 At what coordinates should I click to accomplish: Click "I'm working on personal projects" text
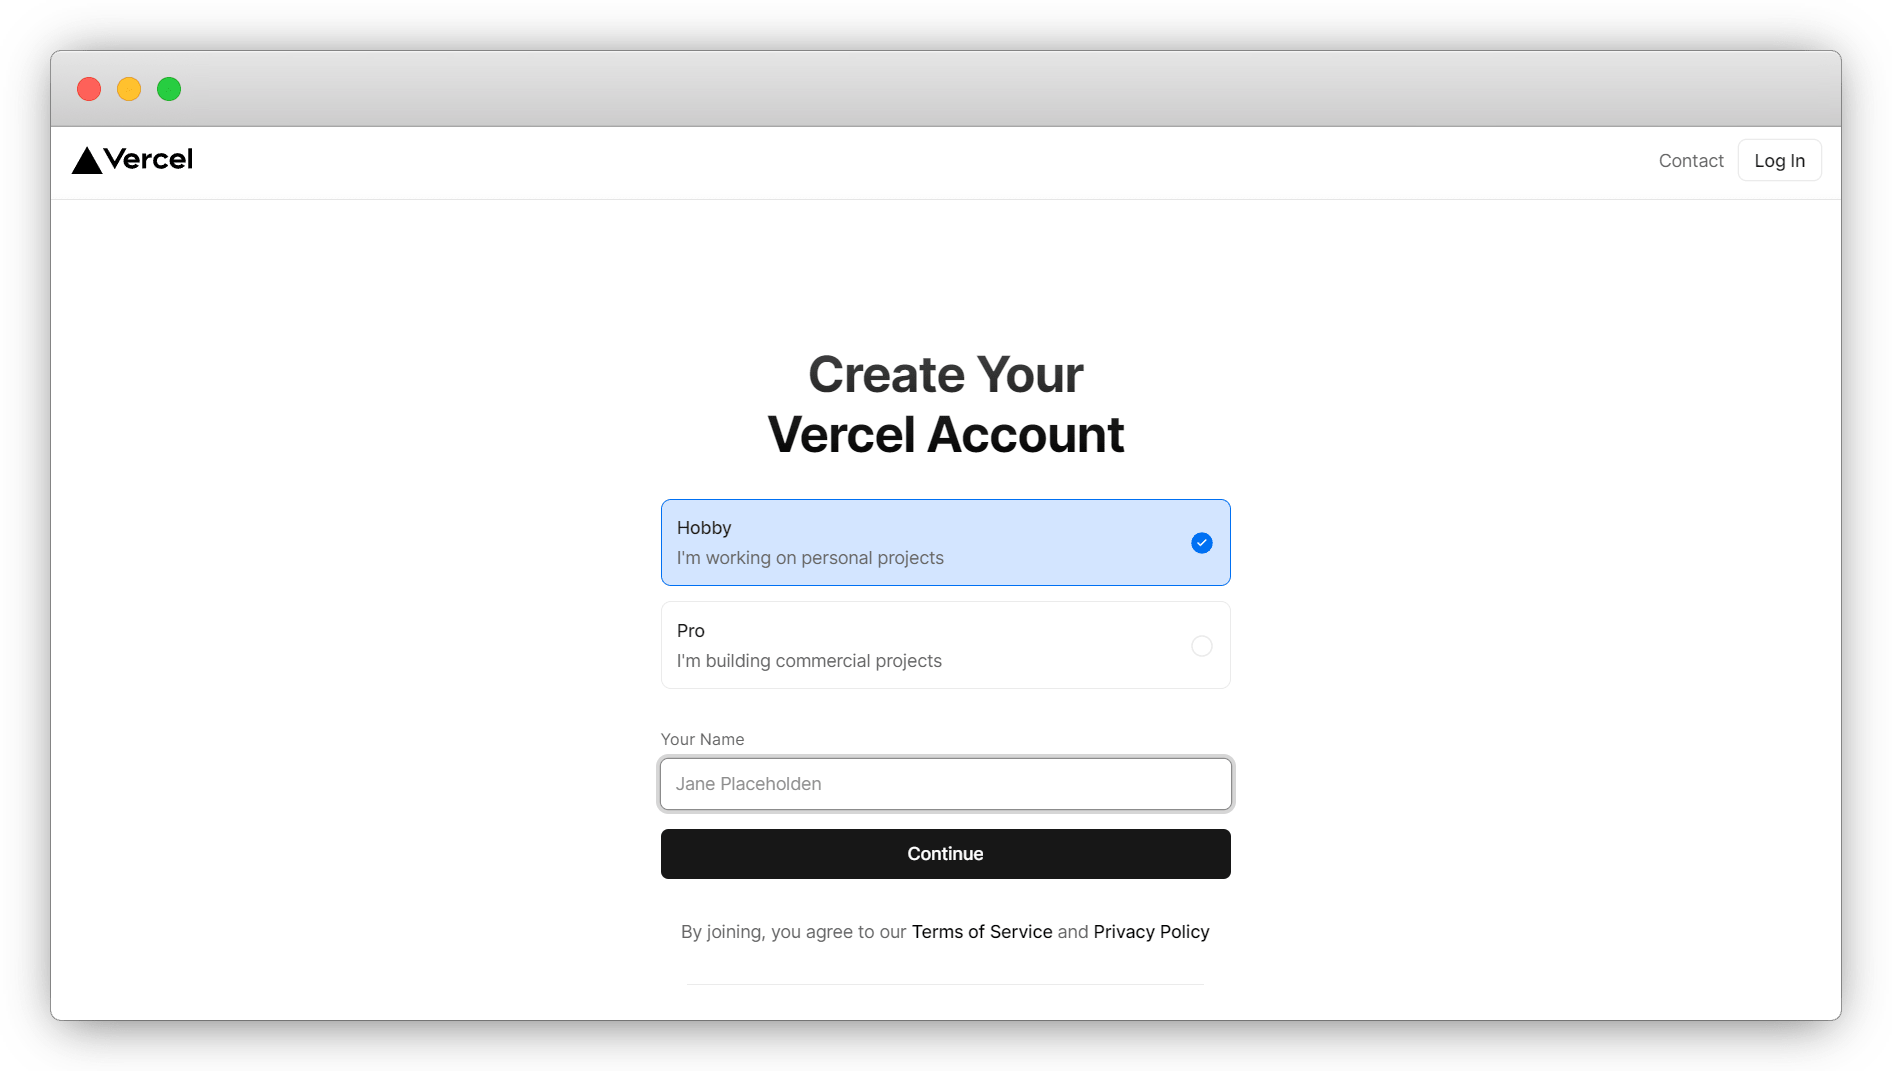tap(809, 558)
